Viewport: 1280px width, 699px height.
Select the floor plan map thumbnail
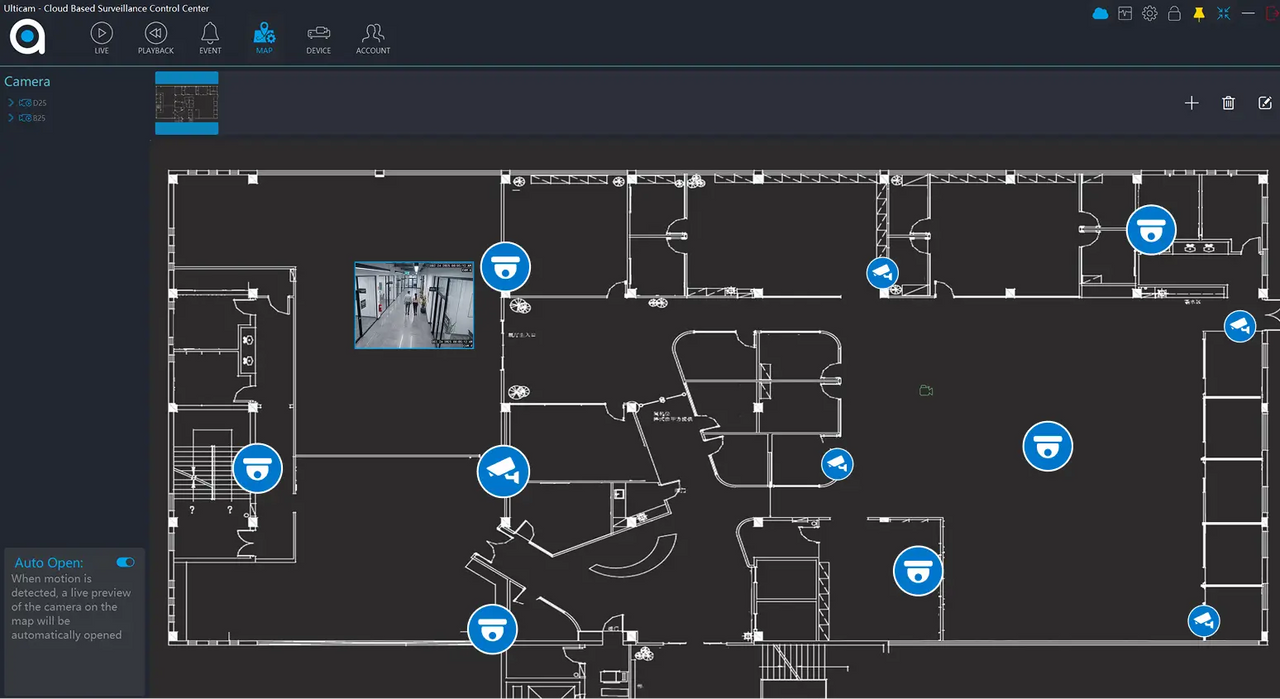(x=187, y=103)
